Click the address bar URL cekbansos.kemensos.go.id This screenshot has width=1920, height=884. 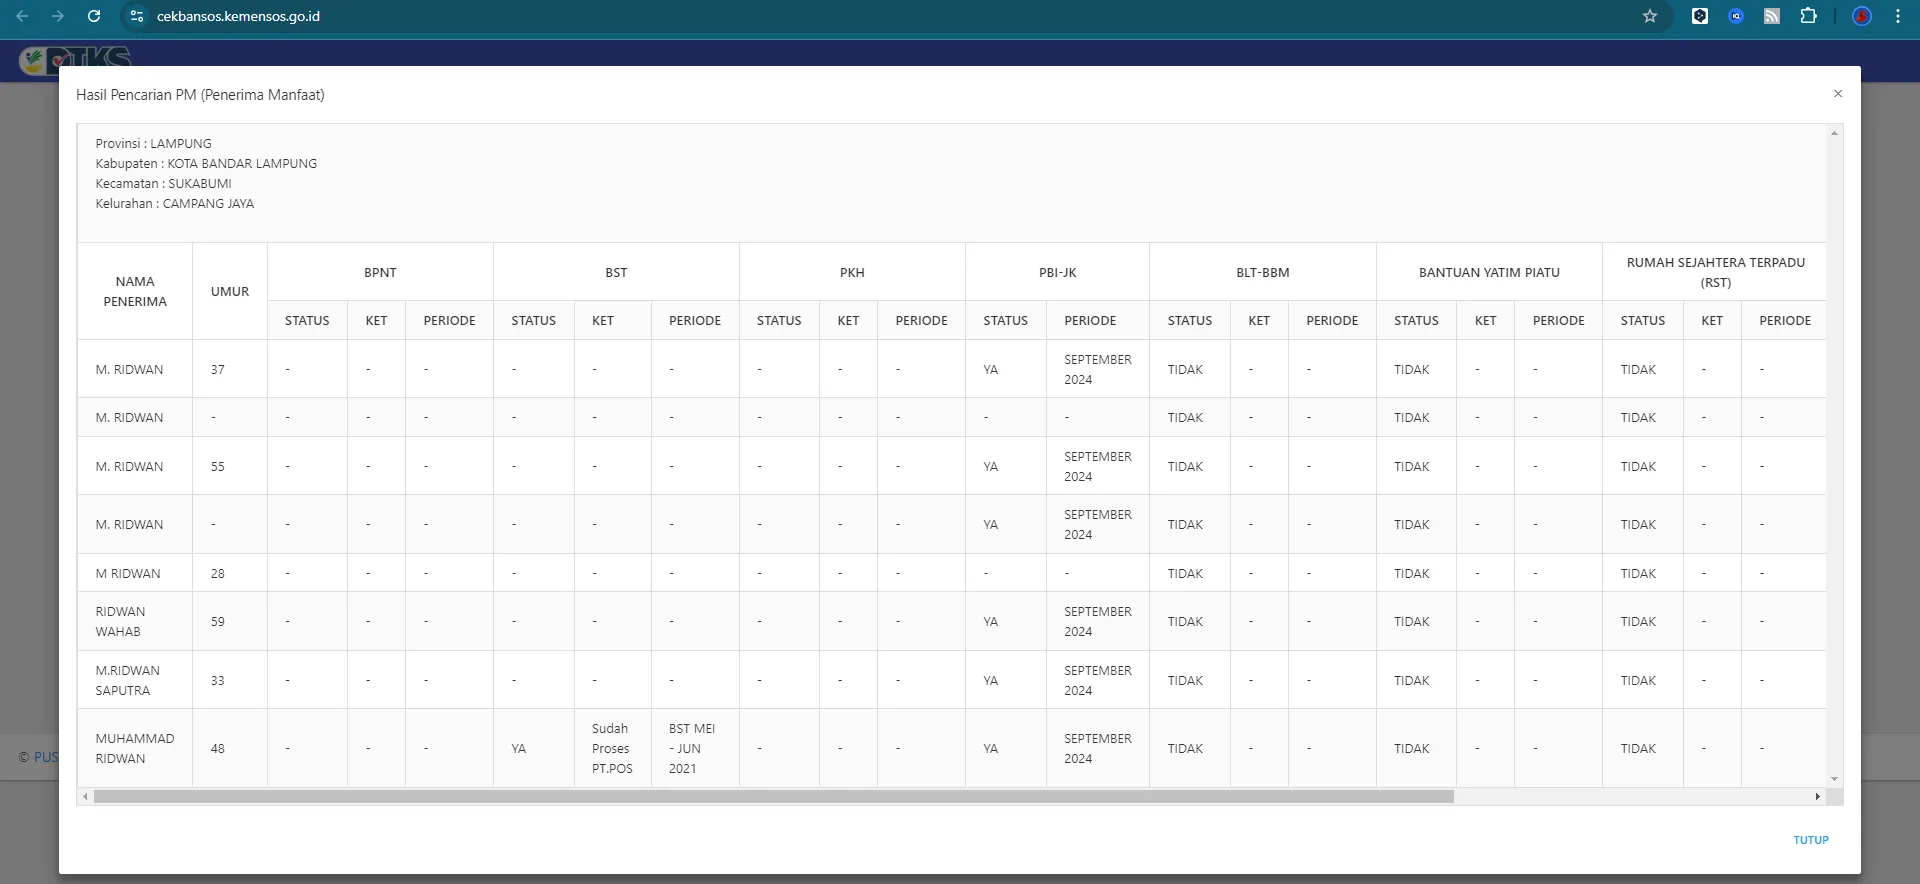coord(238,16)
